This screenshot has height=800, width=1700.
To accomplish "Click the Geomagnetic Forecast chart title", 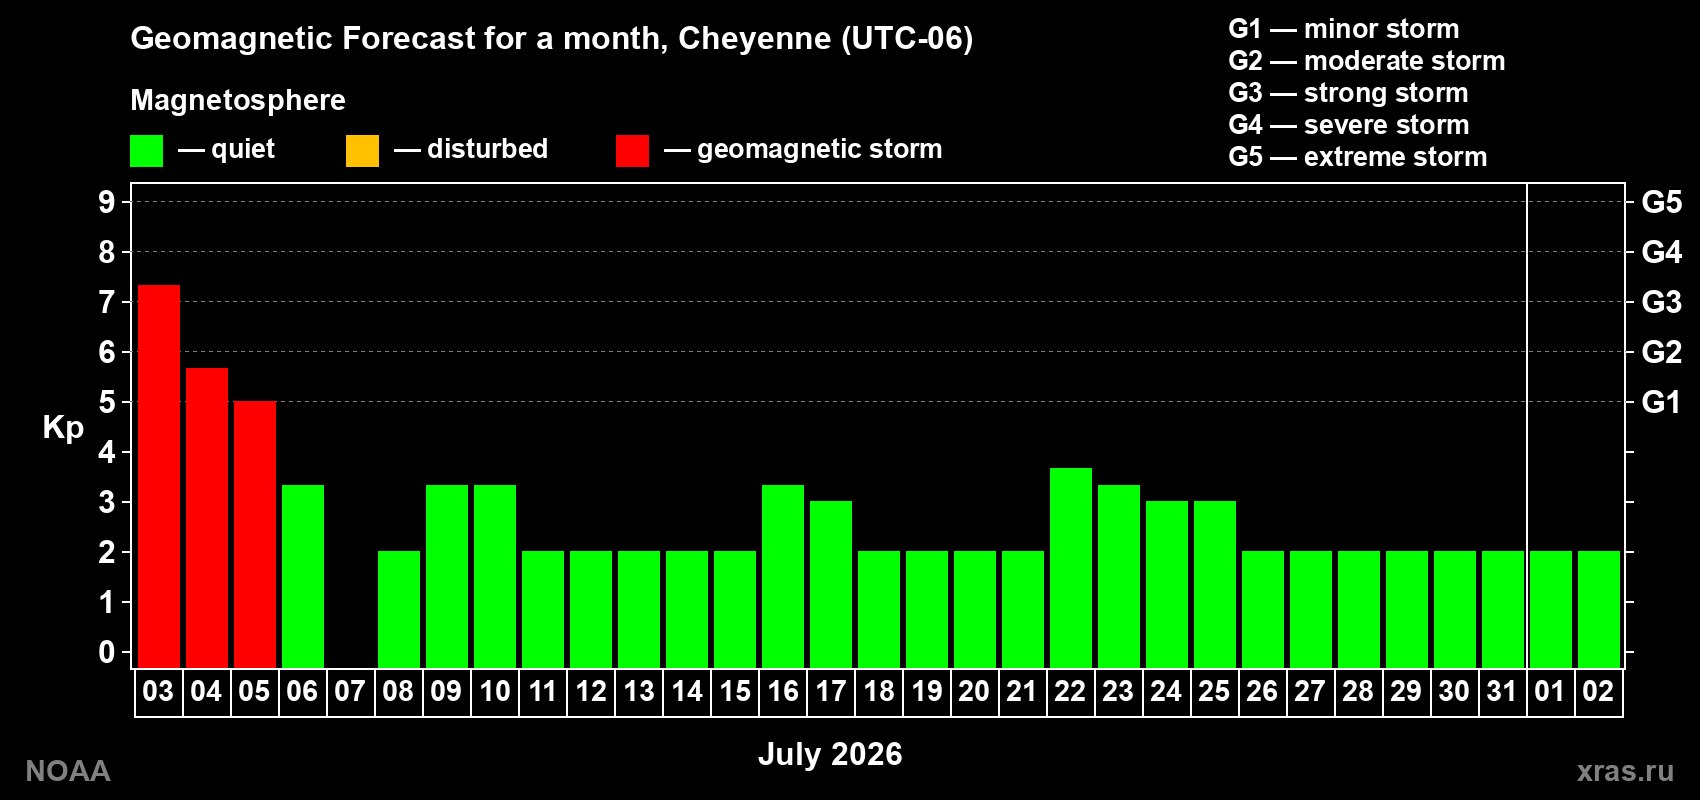I will (552, 38).
